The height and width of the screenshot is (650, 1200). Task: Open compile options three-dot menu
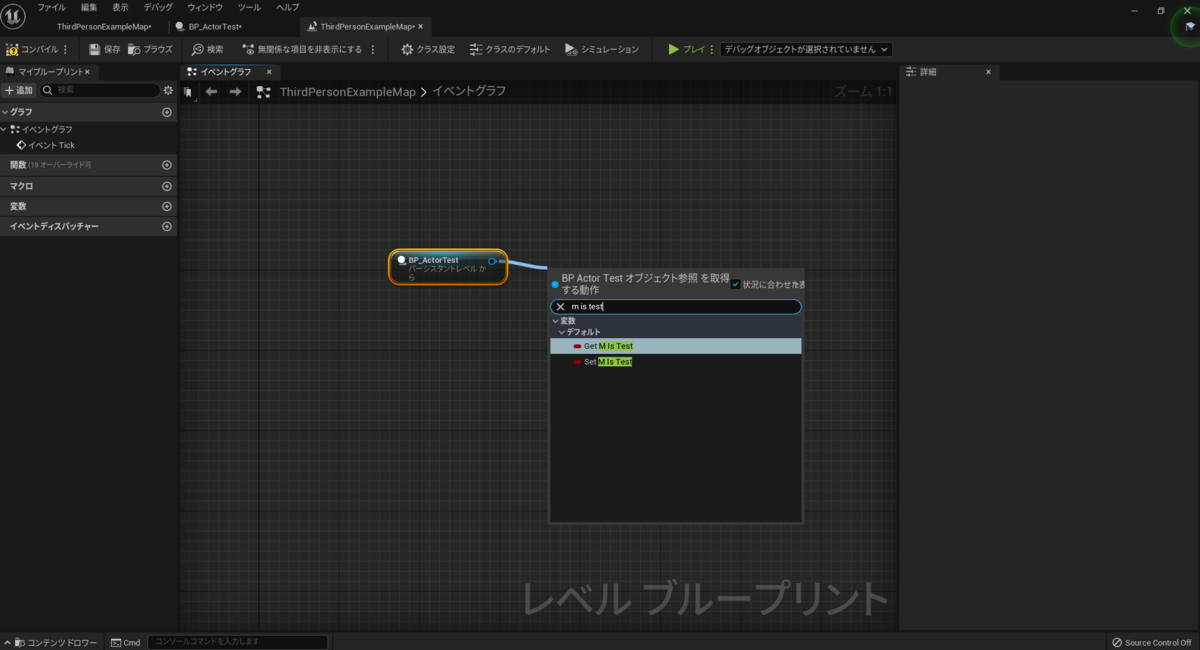pyautogui.click(x=66, y=49)
